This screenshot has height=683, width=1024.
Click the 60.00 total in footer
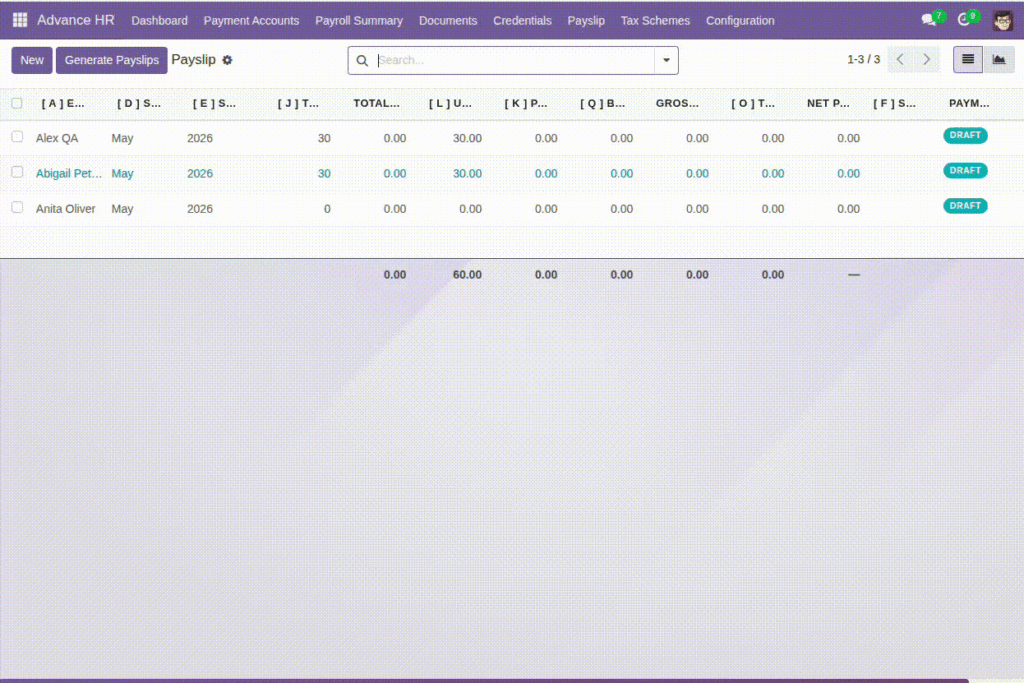467,274
